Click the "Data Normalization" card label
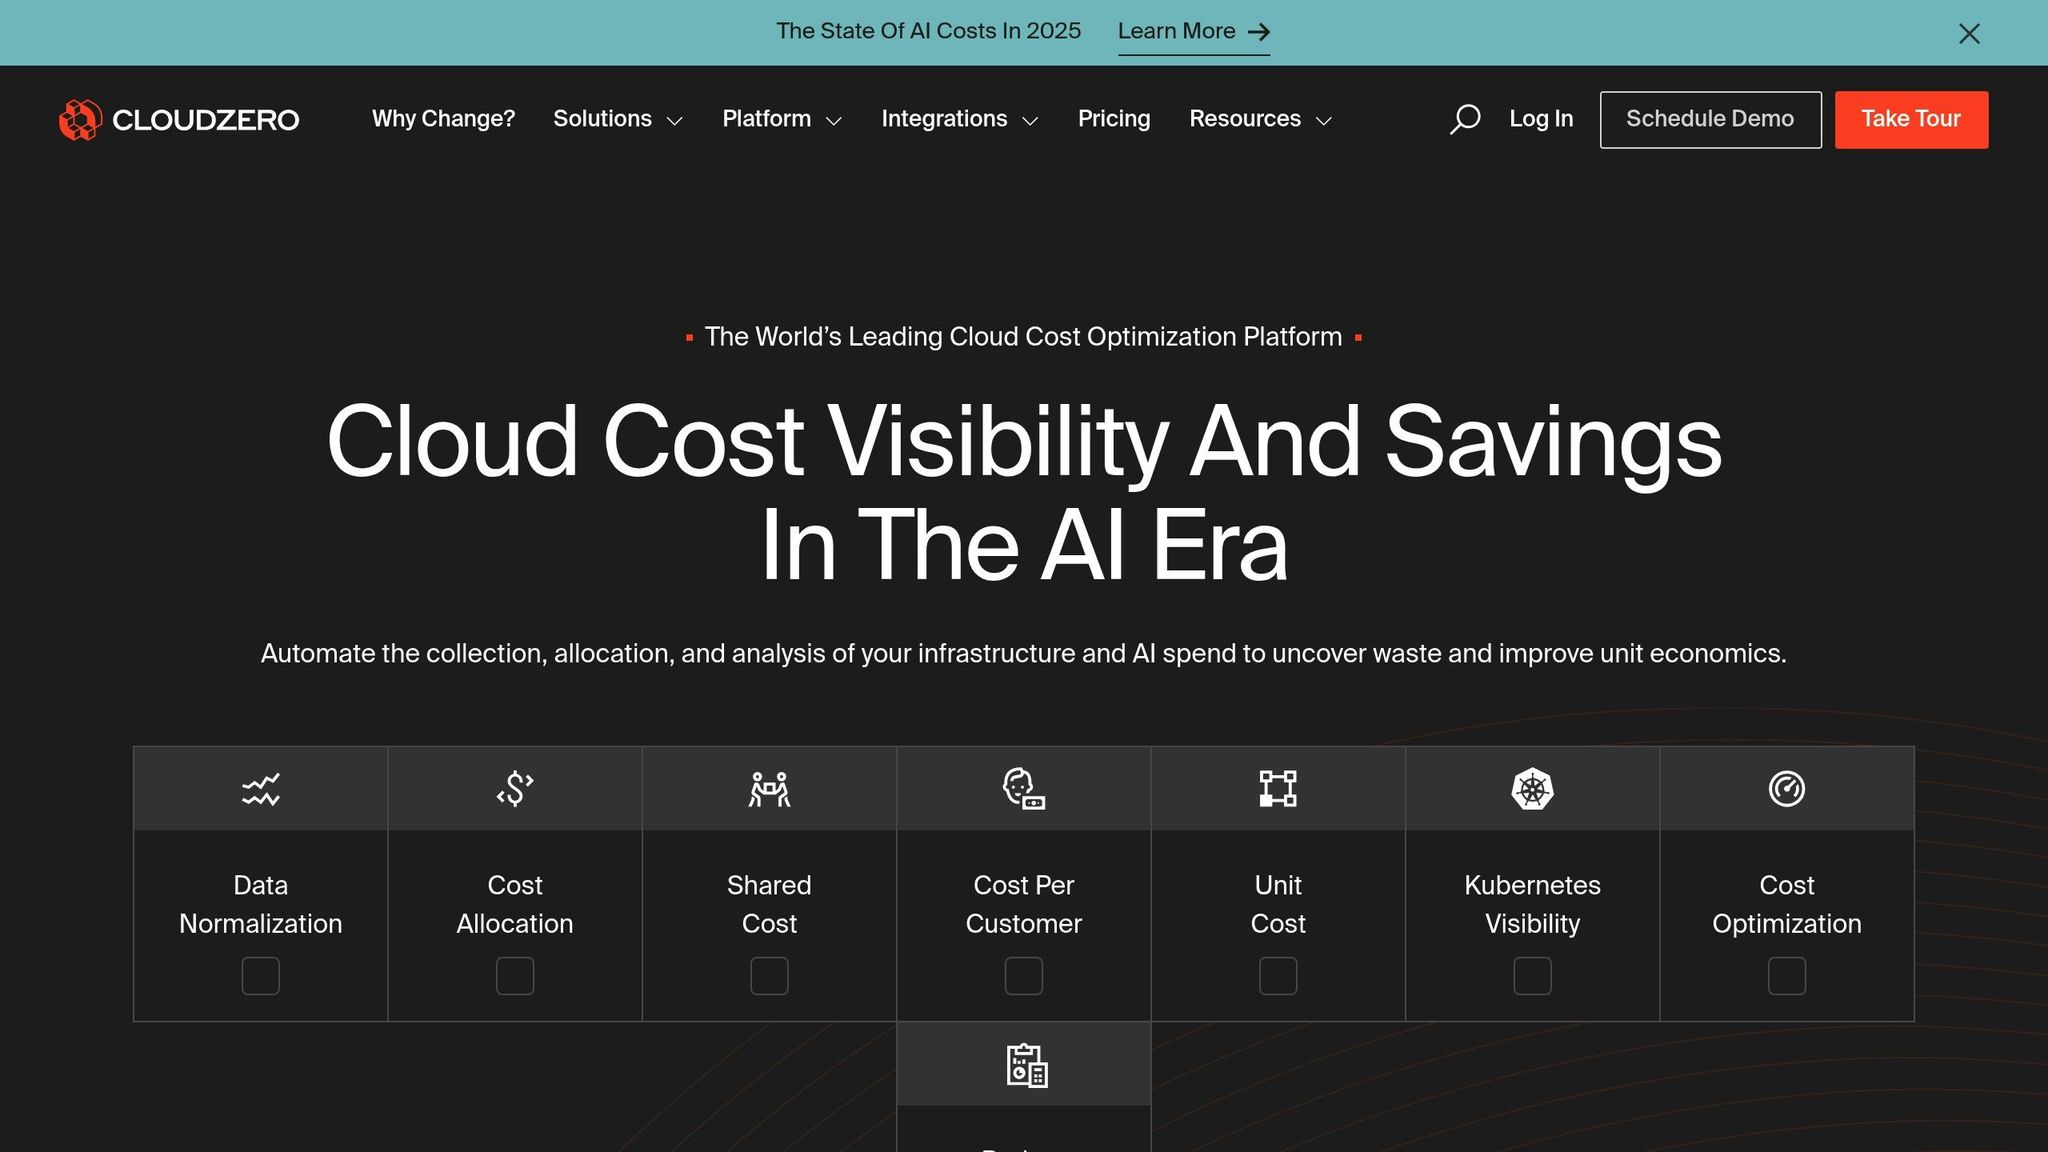The image size is (2048, 1152). tap(261, 904)
